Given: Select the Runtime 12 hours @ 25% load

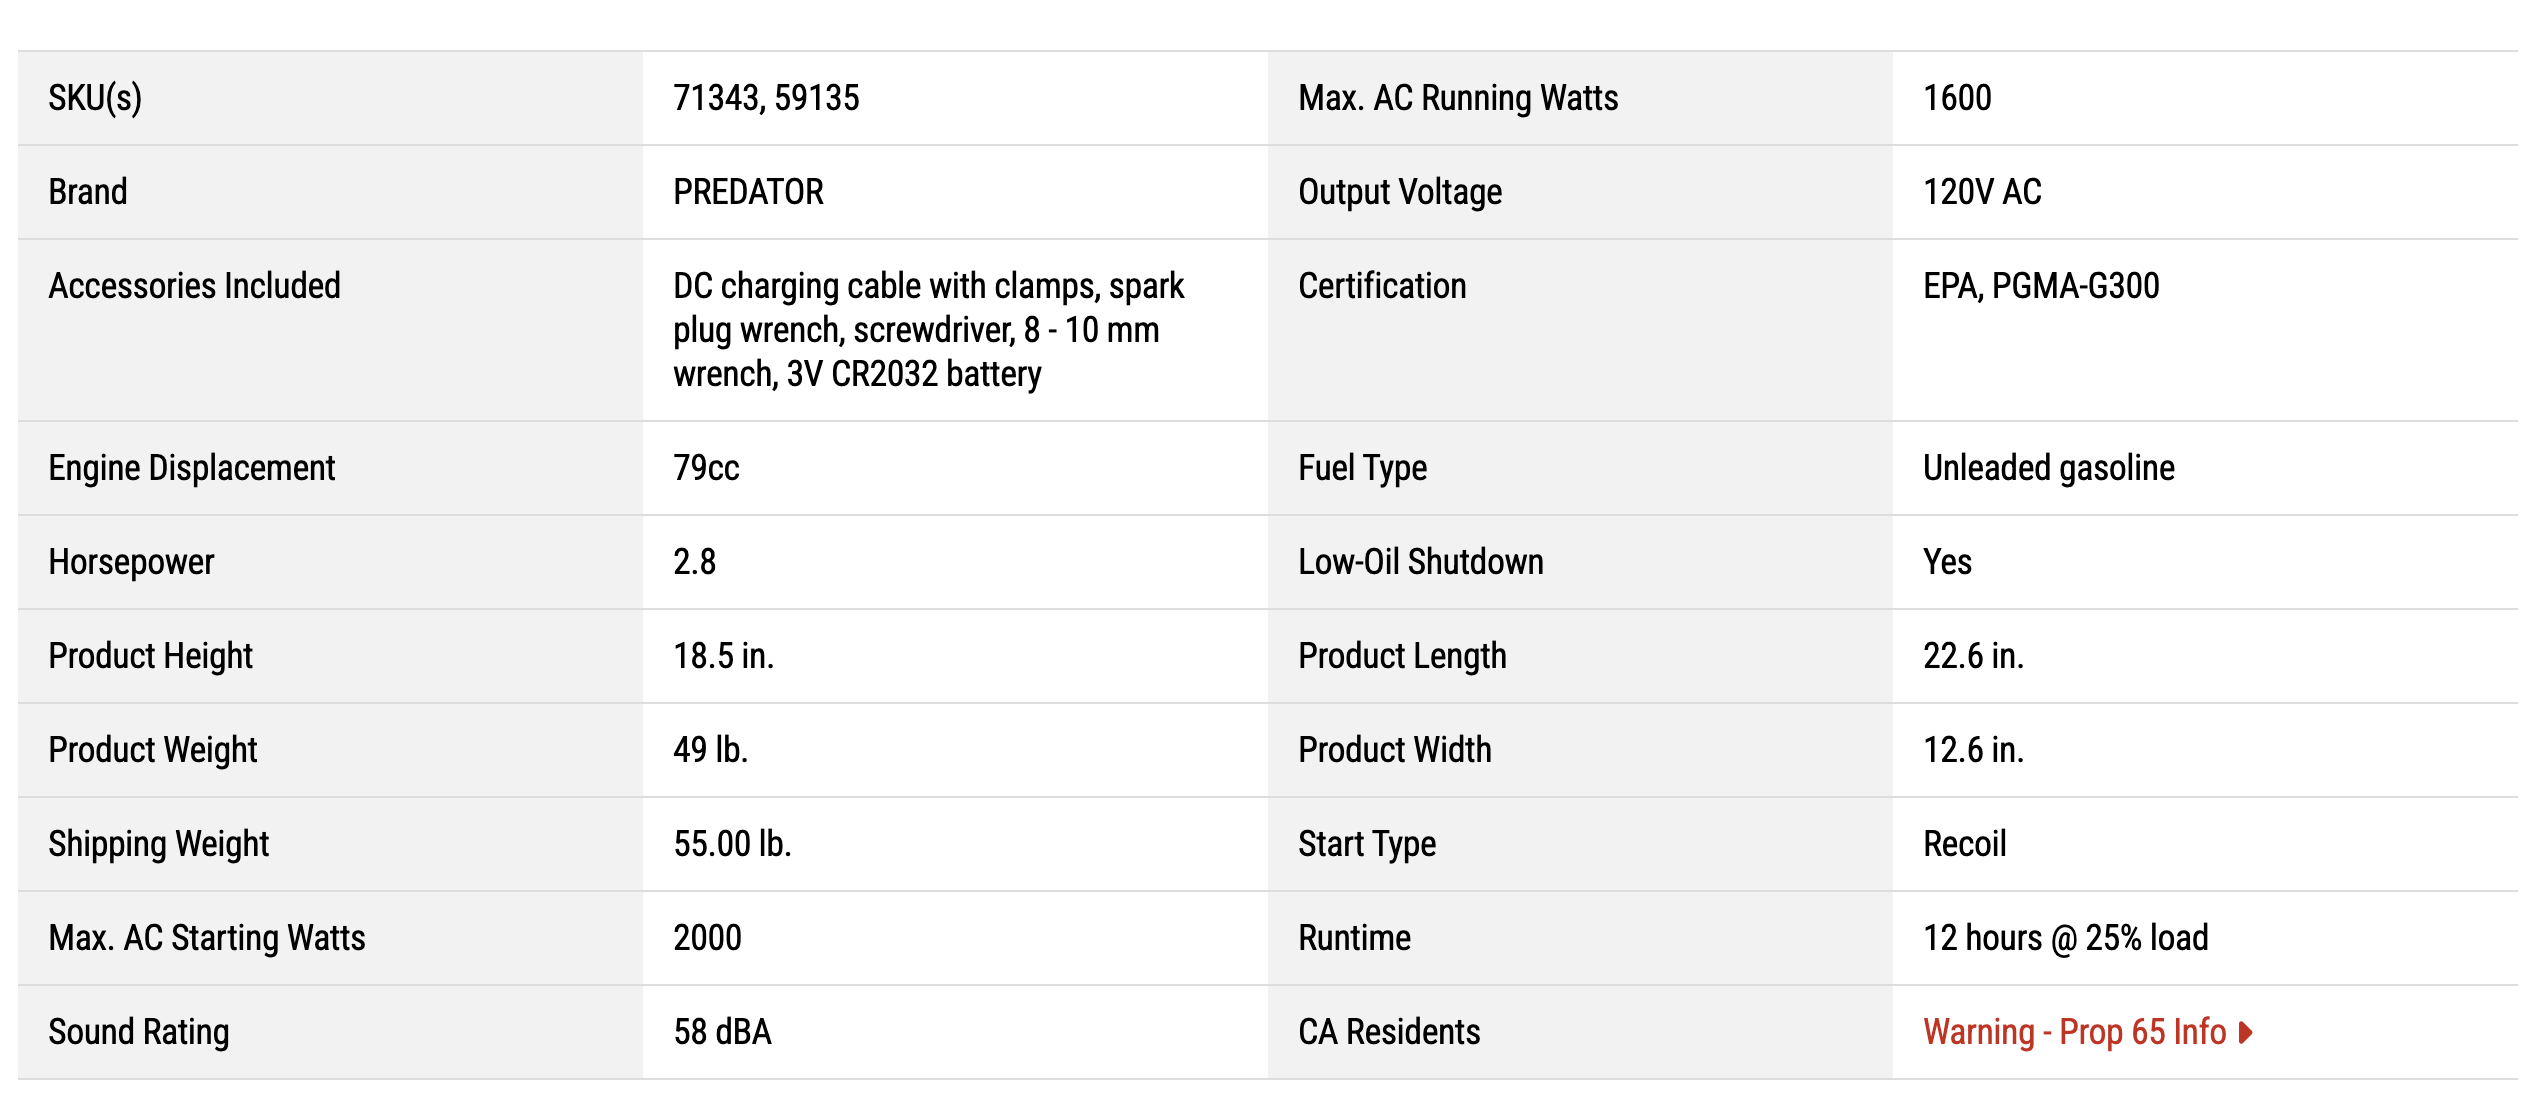Looking at the screenshot, I should 2065,938.
